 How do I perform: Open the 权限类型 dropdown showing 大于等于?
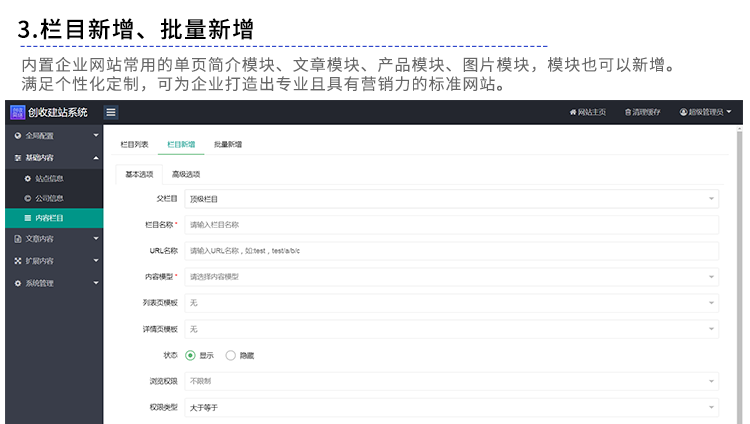coord(452,407)
